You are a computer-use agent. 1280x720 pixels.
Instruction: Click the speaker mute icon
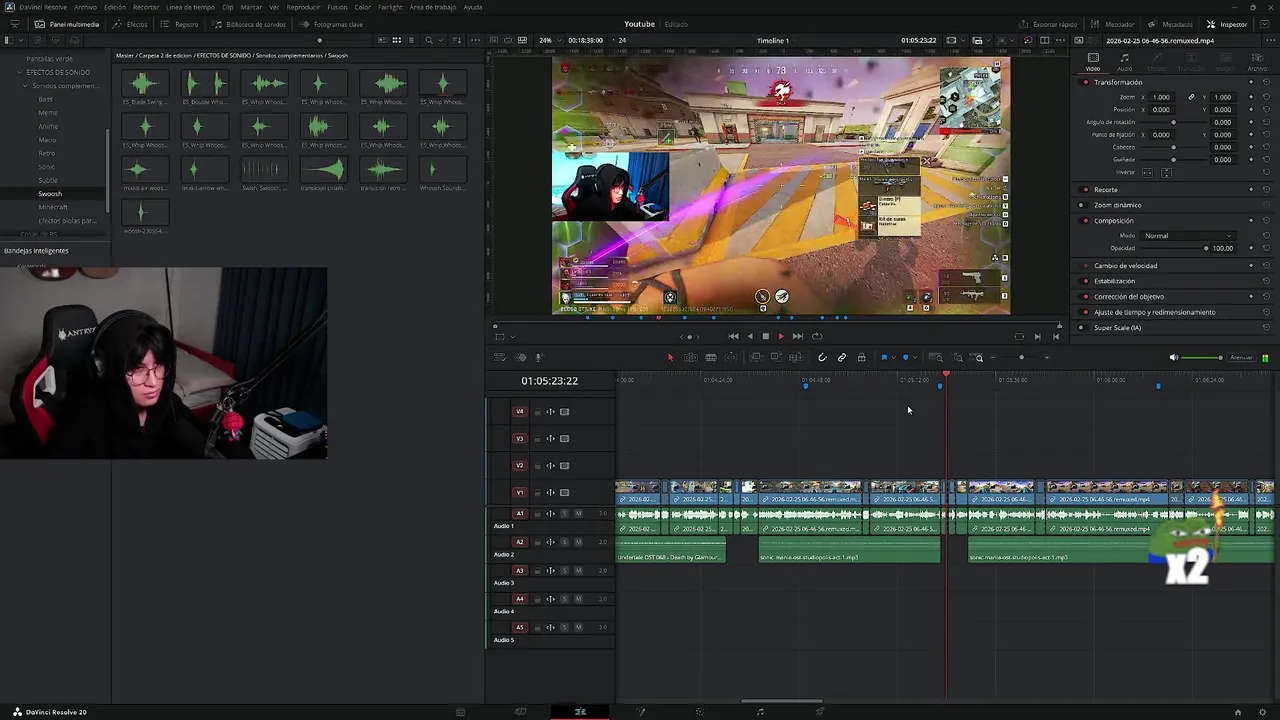(1174, 358)
